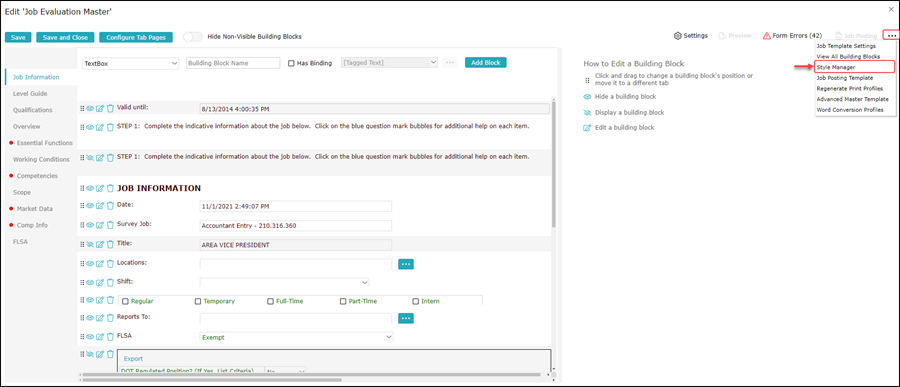Show the hidden Title block via eye-slash icon
900x387 pixels.
(90, 245)
